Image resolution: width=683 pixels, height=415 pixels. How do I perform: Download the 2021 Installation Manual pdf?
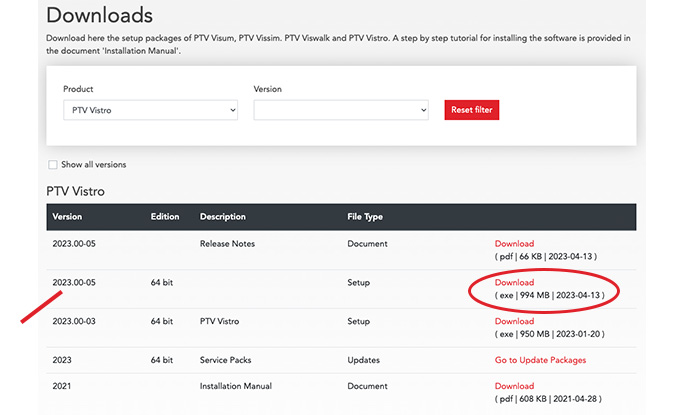point(514,386)
